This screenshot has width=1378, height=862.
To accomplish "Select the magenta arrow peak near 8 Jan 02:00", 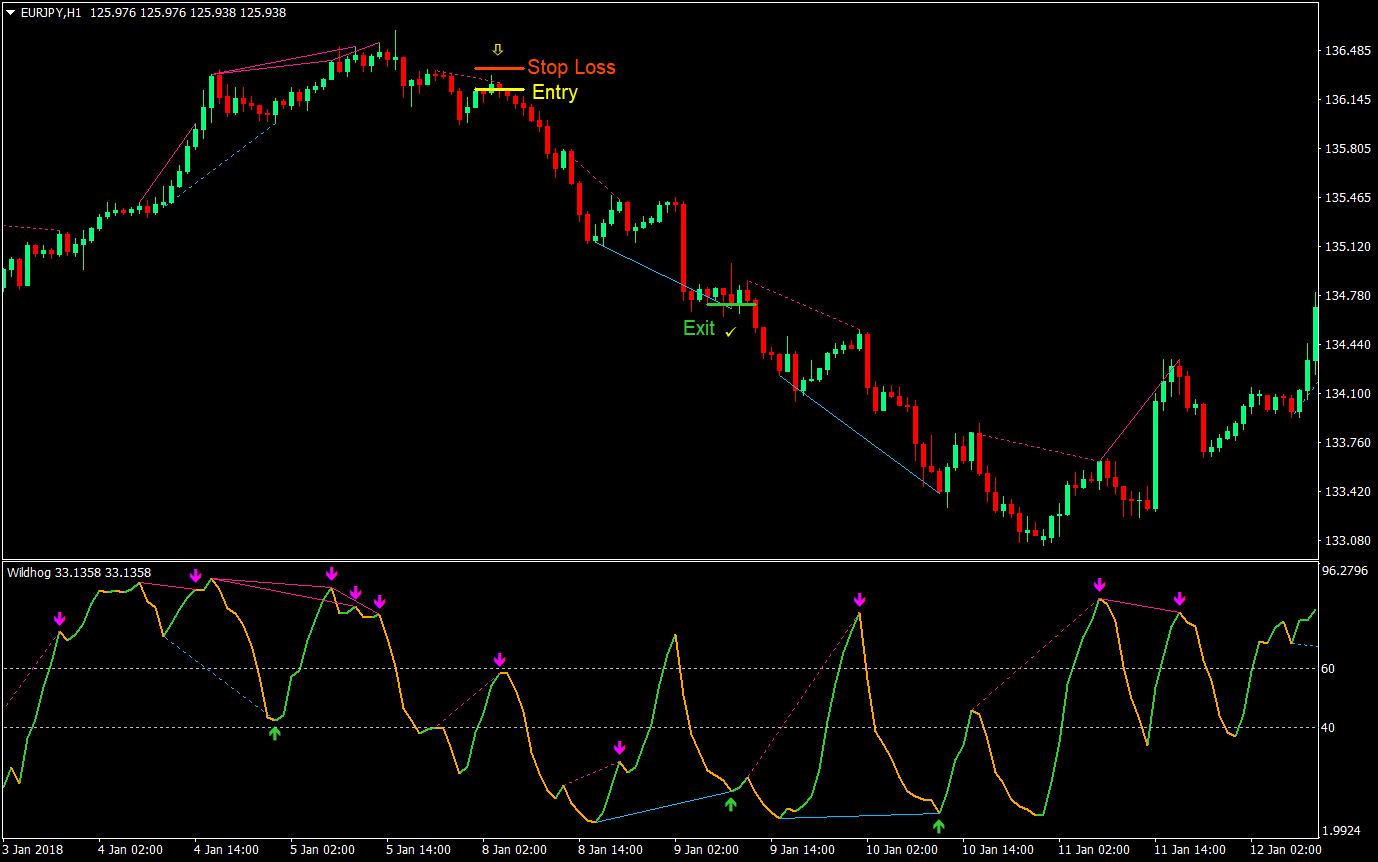I will click(x=498, y=660).
